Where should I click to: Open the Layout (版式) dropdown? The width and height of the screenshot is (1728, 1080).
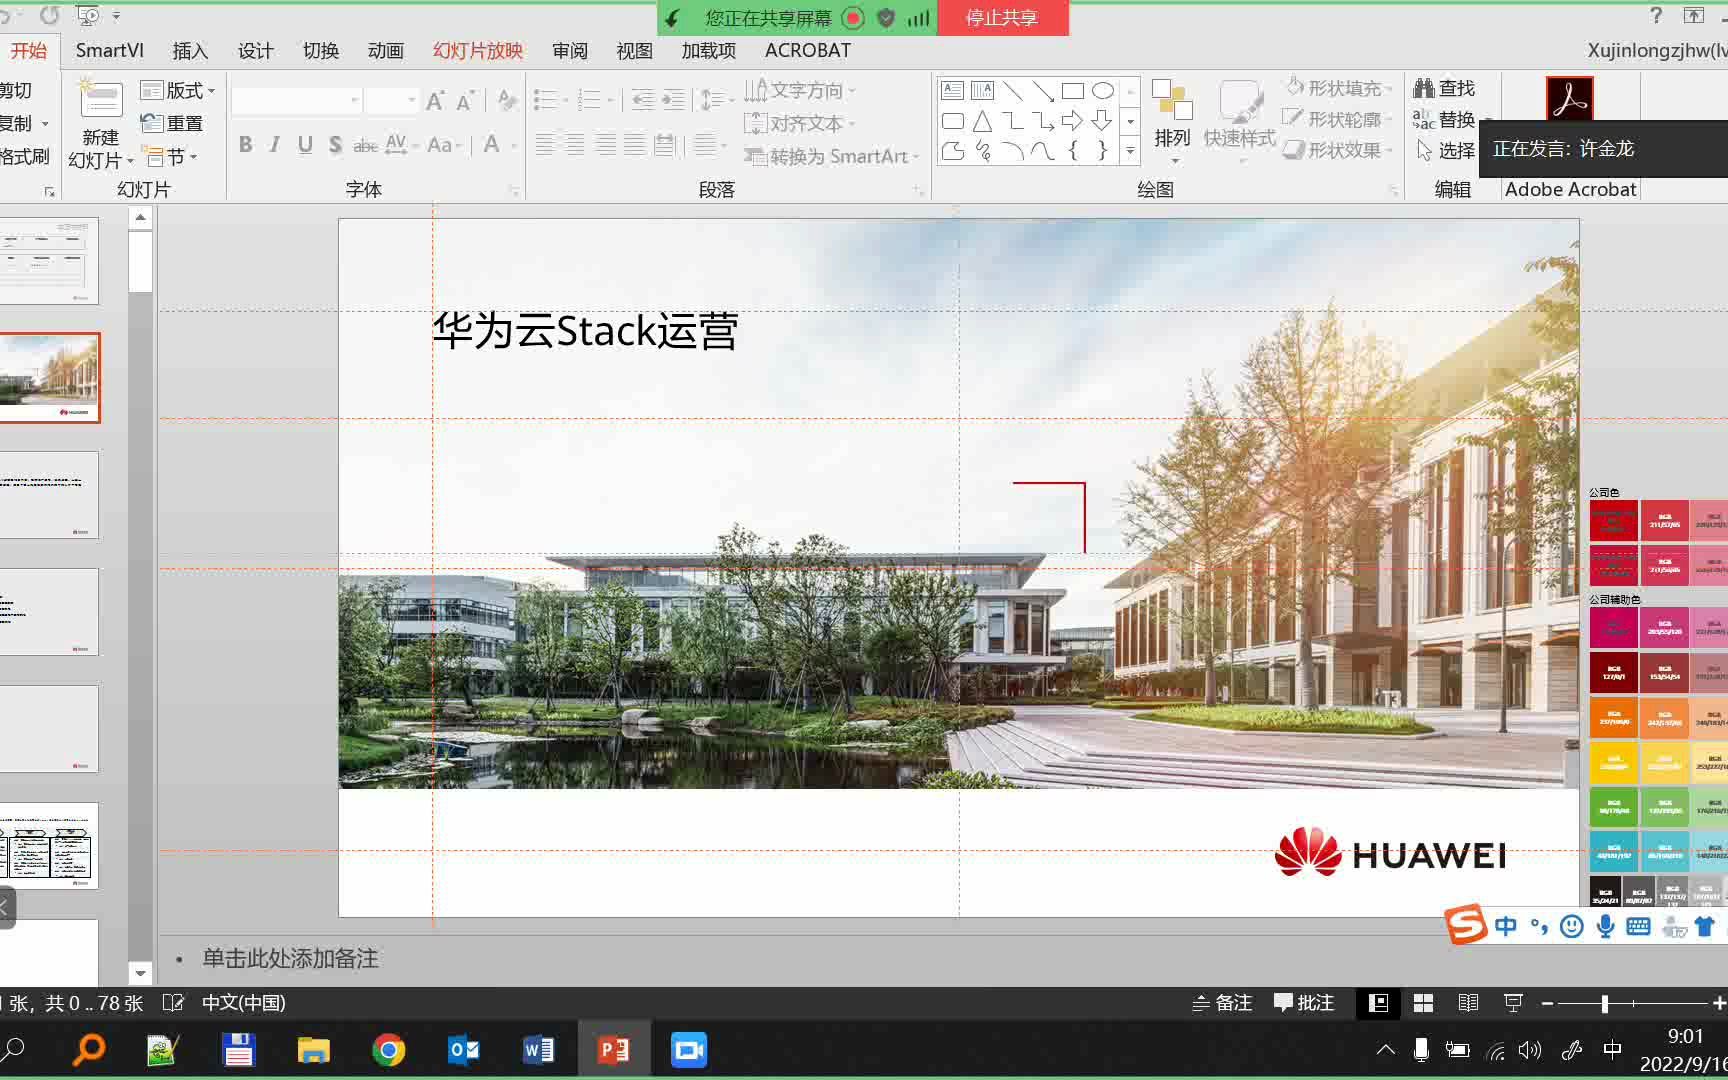[178, 90]
